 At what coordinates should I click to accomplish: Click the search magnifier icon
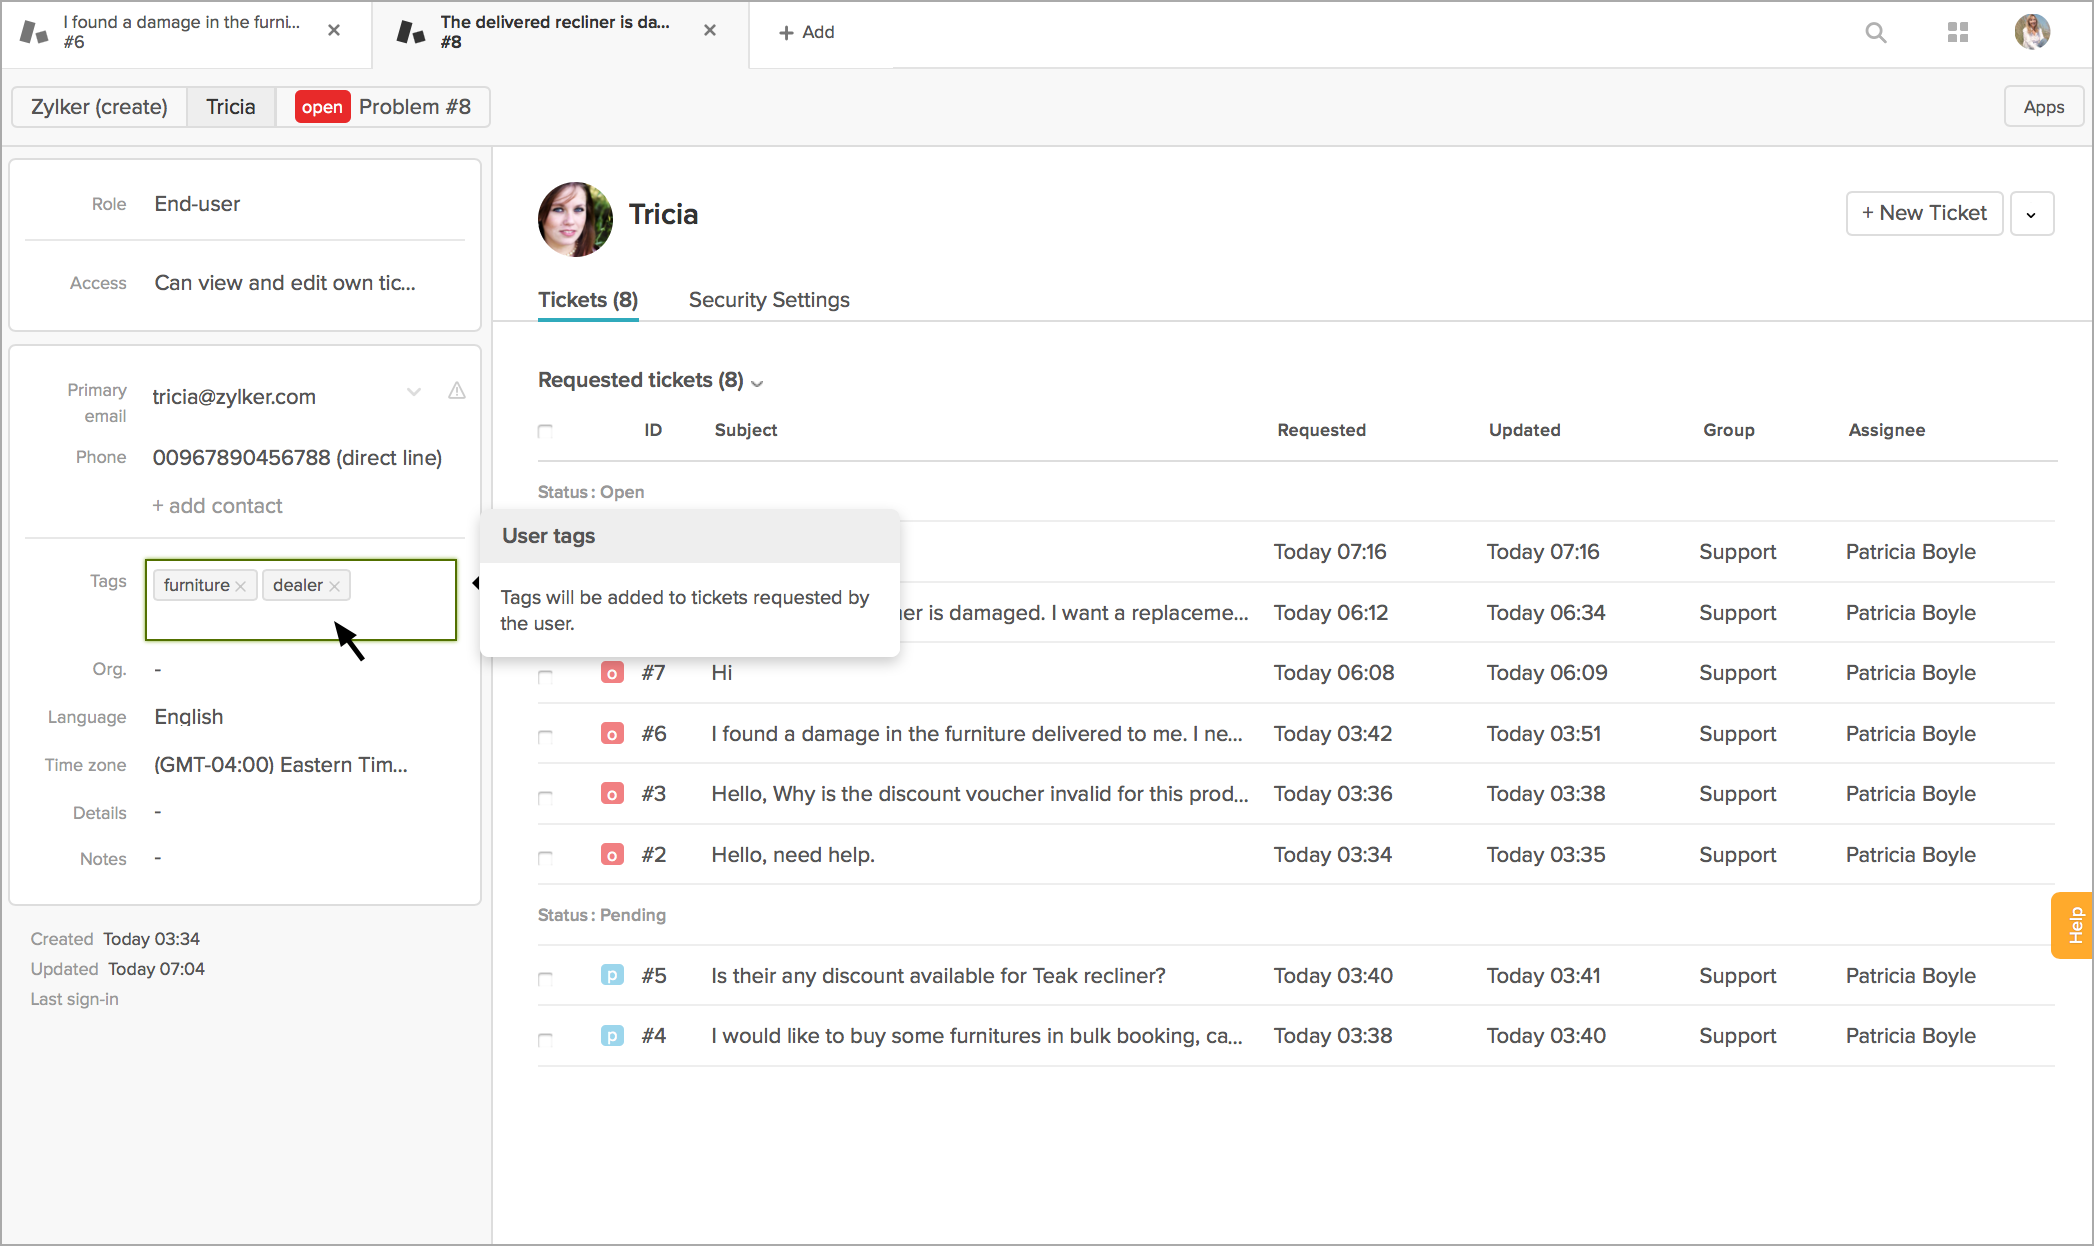(x=1875, y=33)
